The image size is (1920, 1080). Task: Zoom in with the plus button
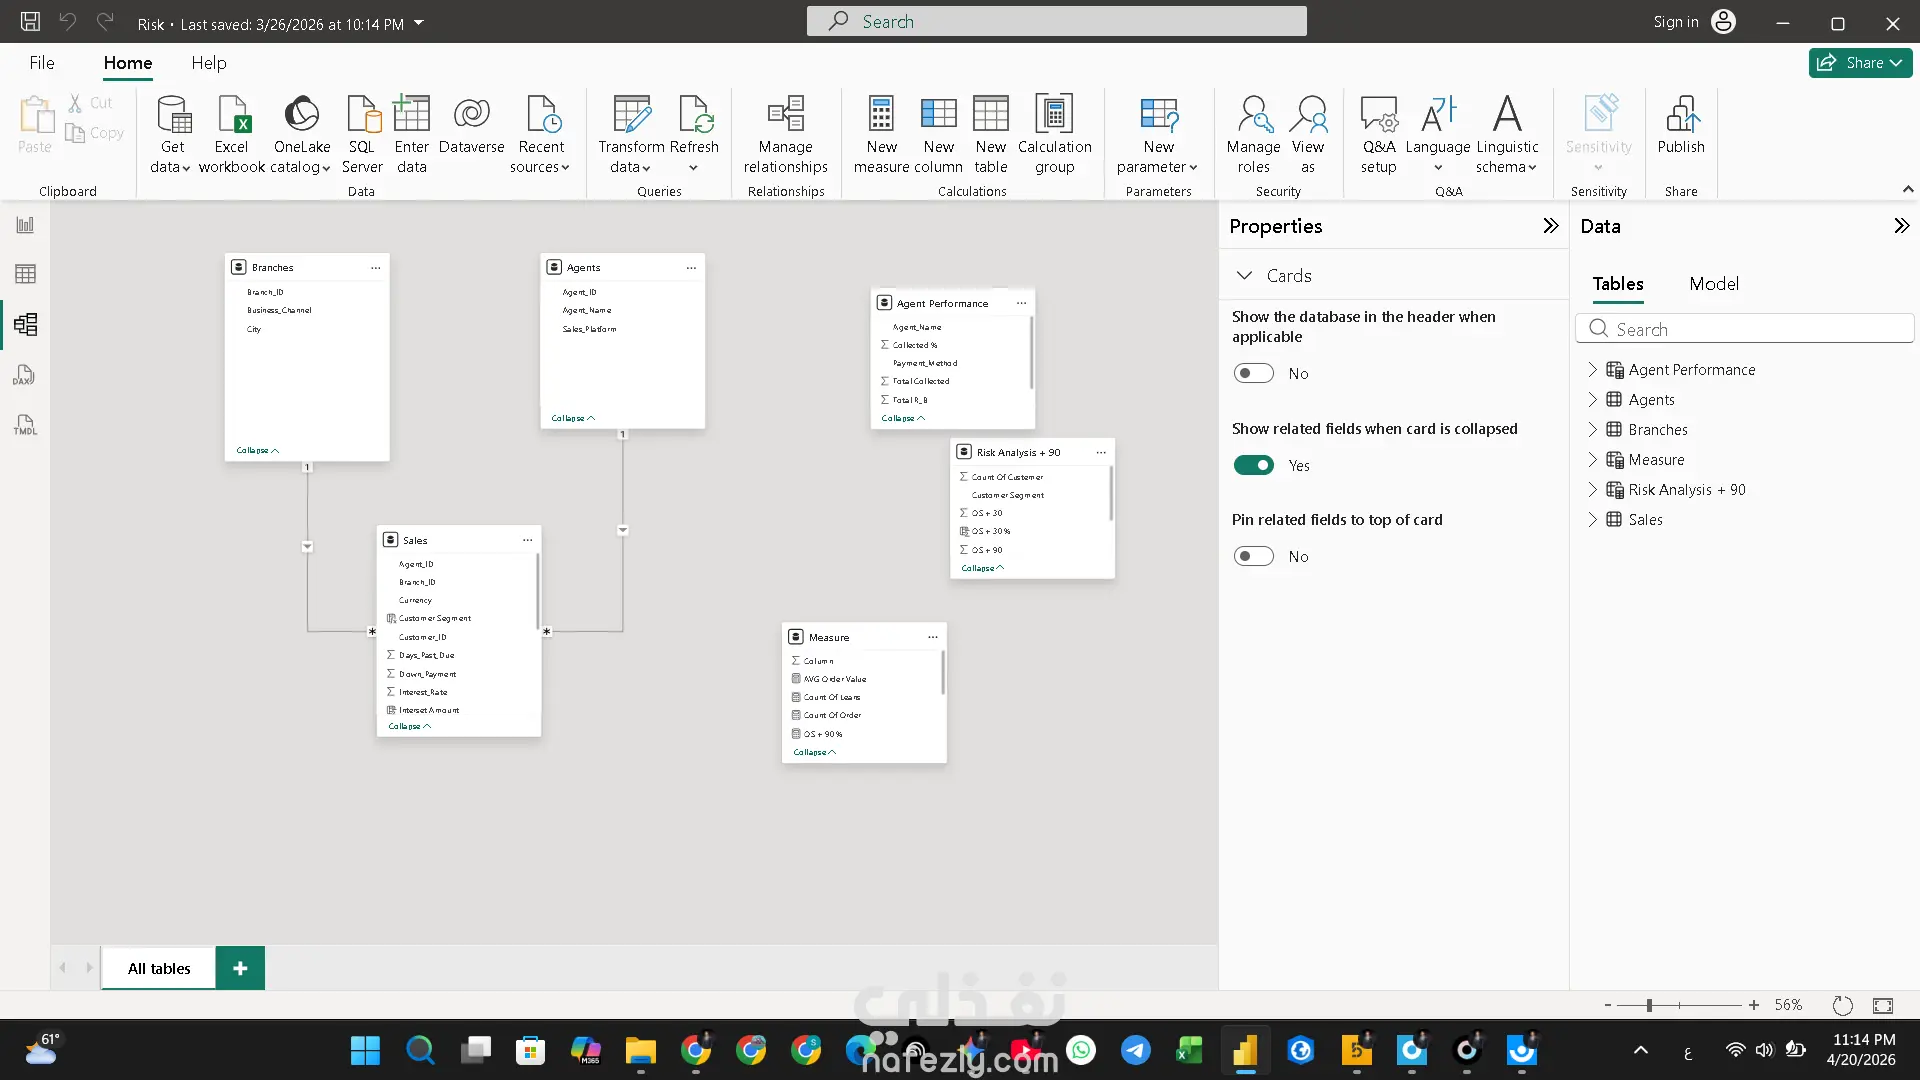[1754, 1005]
